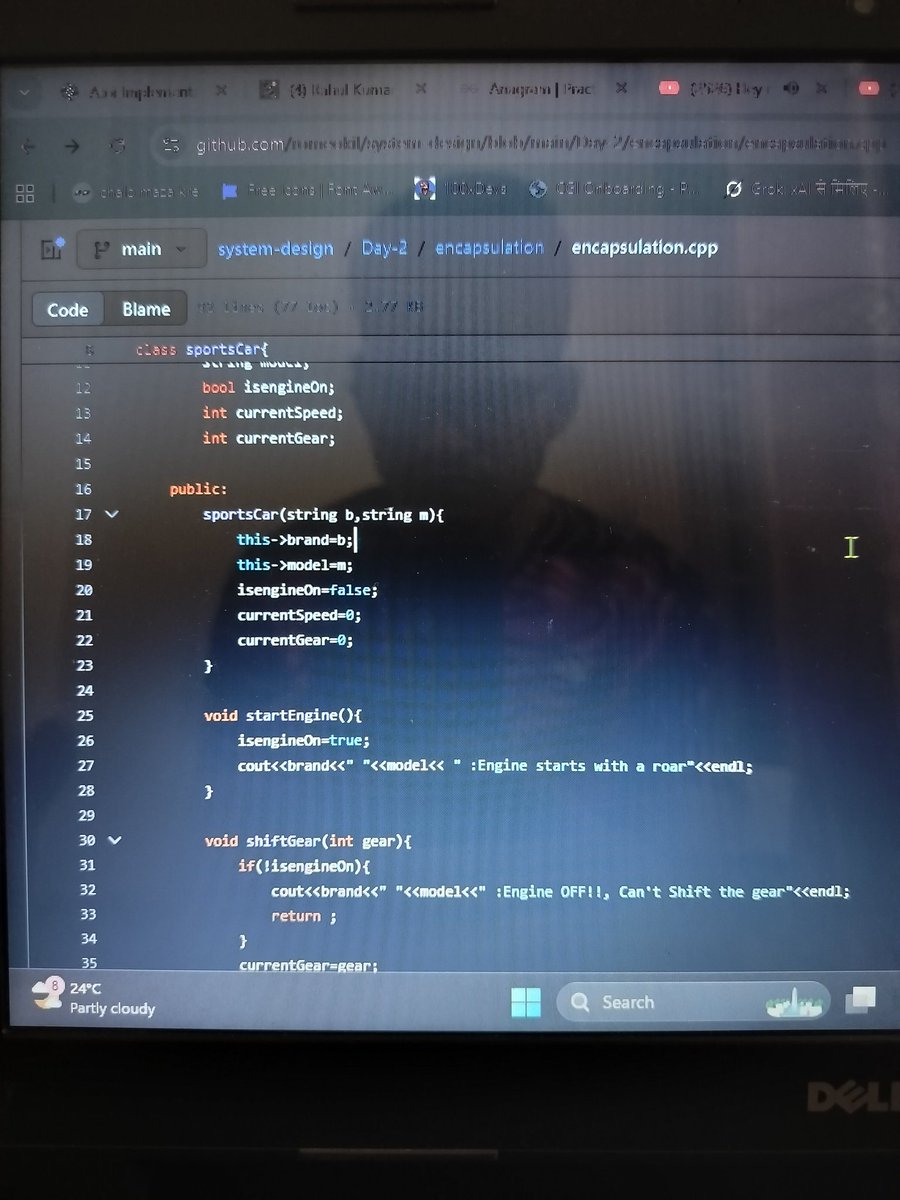Click 'int currentSpeed;' code line
Image resolution: width=900 pixels, height=1200 pixels.
pos(273,413)
